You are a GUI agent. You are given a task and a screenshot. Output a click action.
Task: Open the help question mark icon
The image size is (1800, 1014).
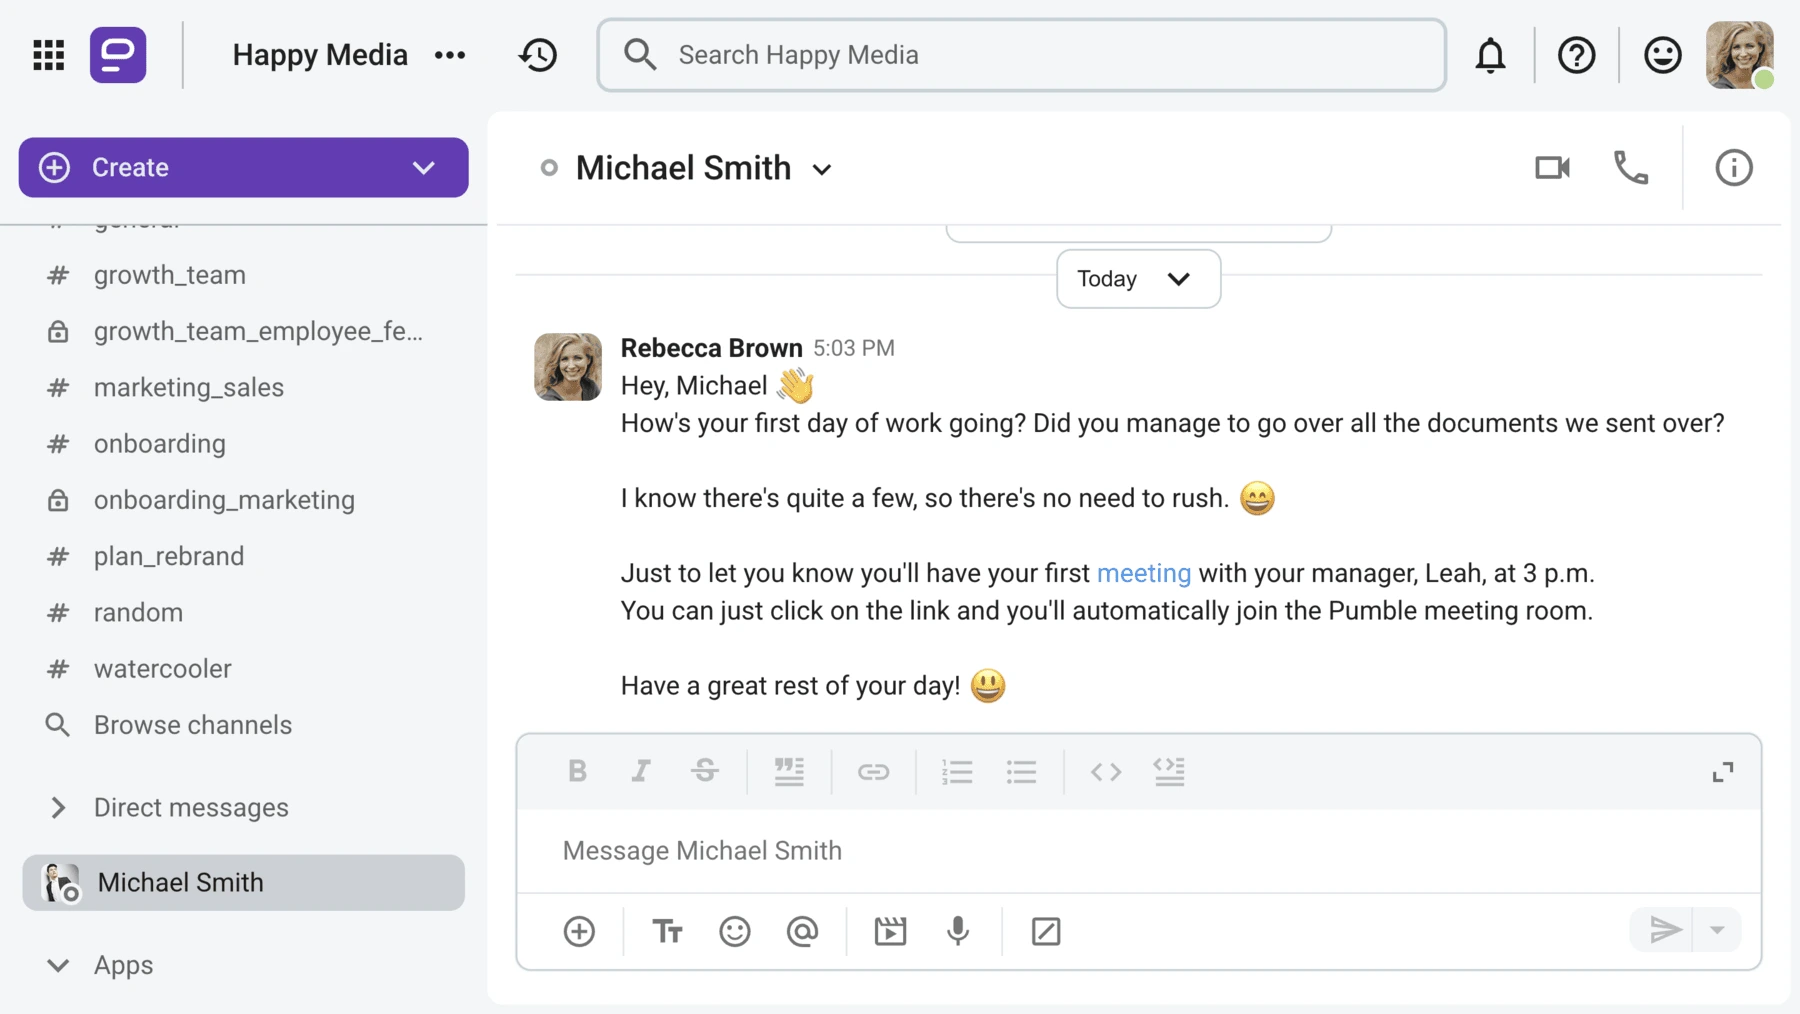click(1576, 55)
